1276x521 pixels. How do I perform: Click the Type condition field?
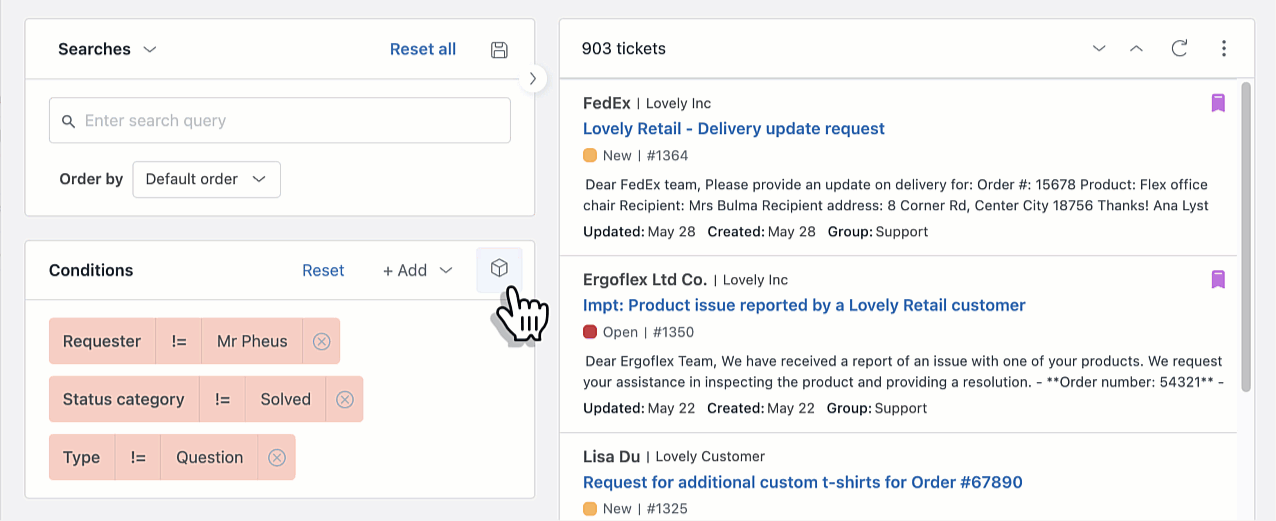[82, 457]
